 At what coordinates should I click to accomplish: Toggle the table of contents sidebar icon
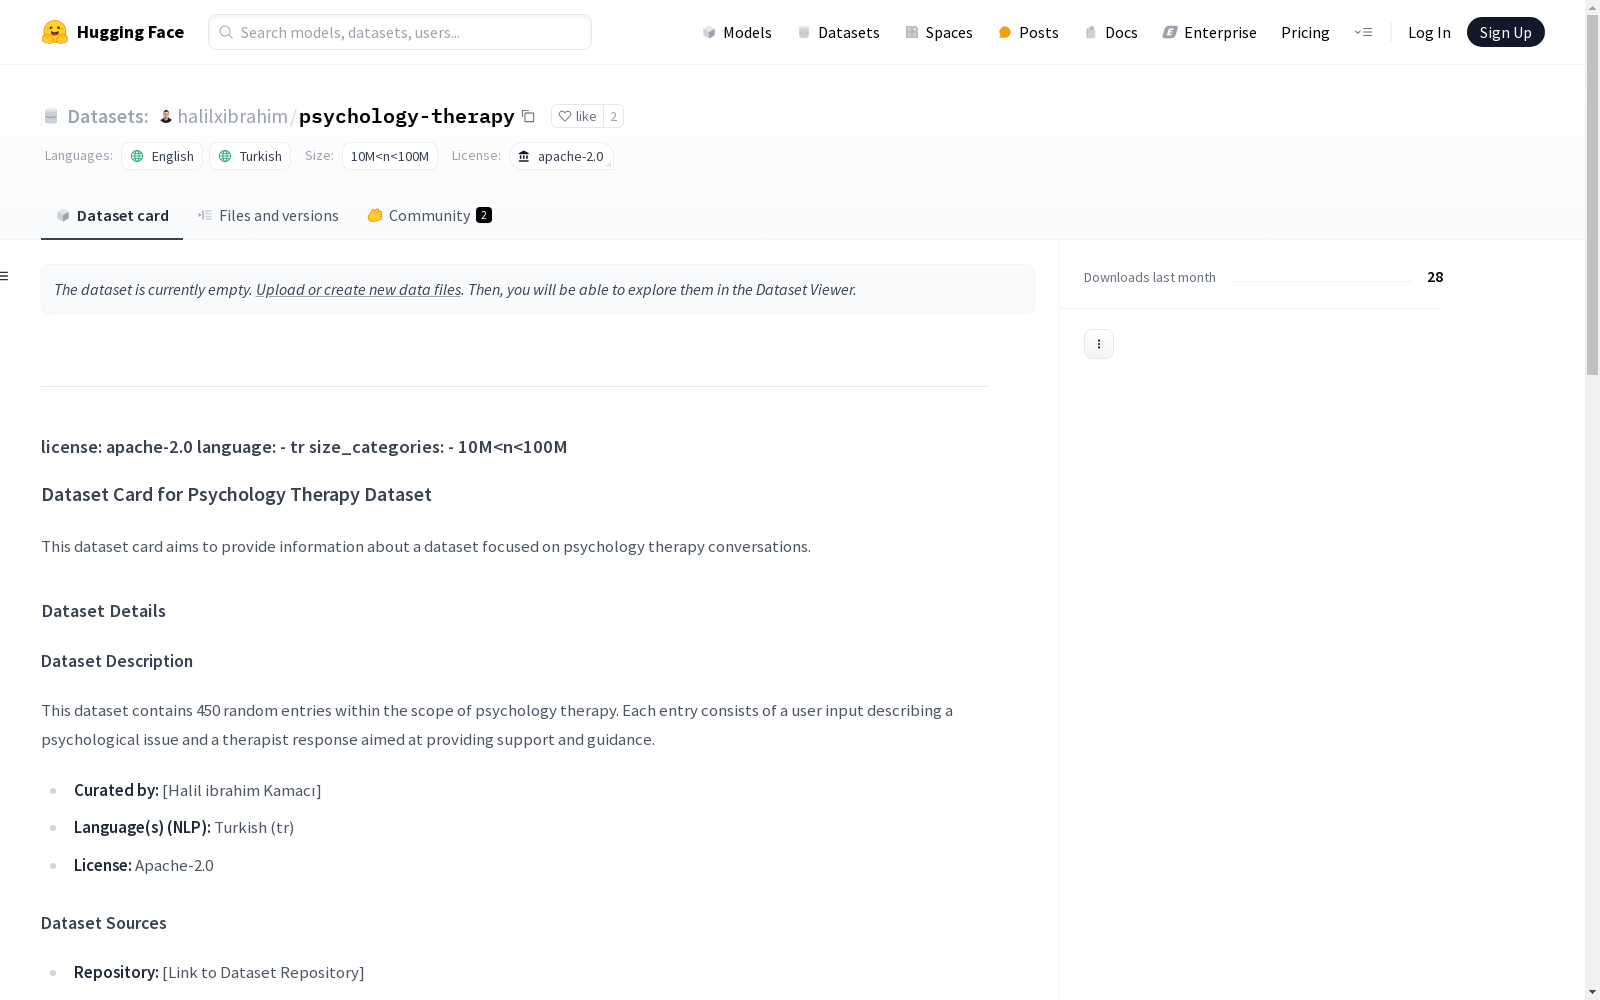click(x=5, y=276)
